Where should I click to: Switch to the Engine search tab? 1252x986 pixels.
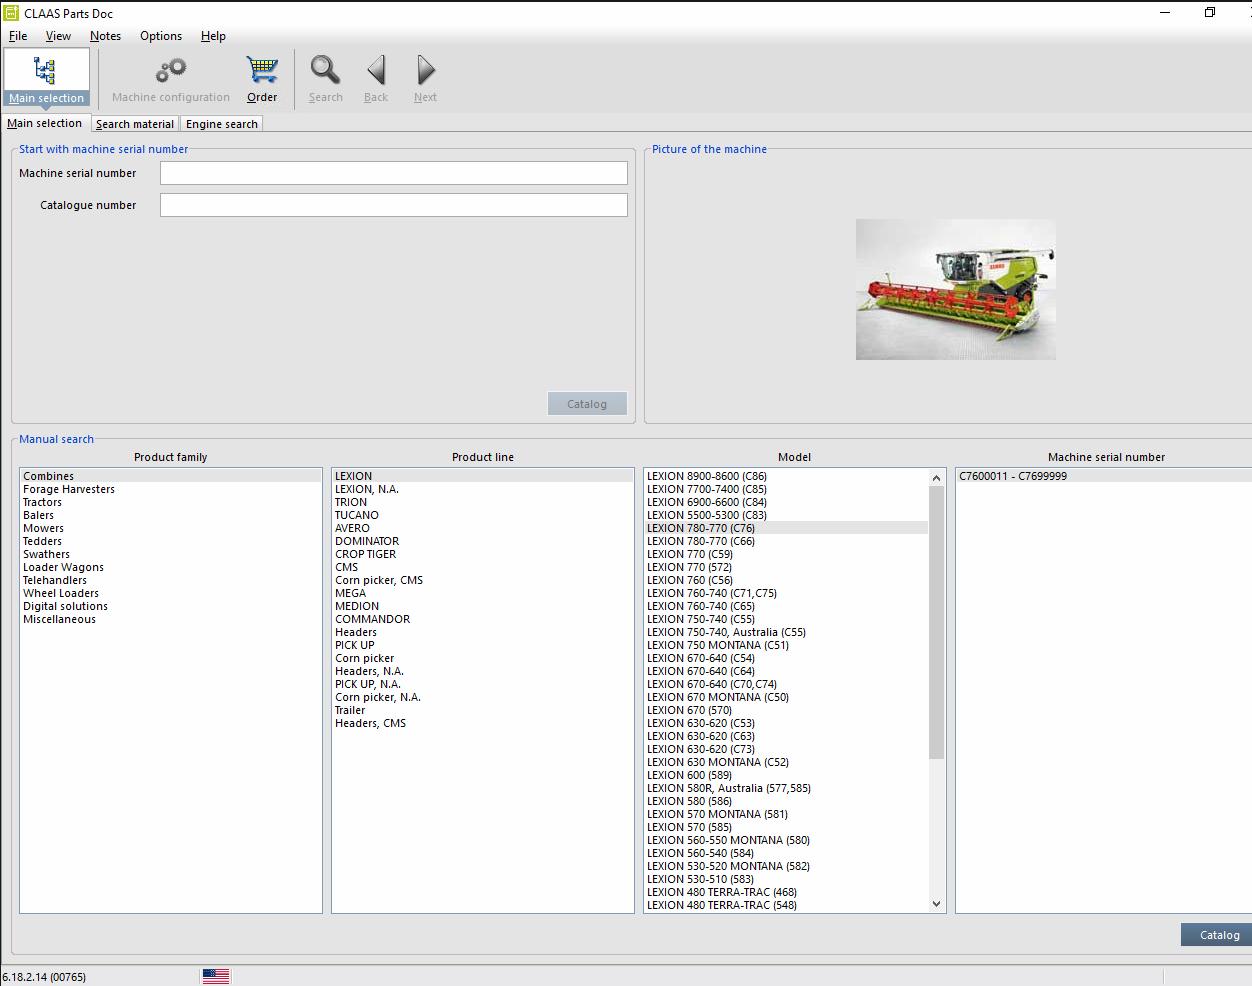tap(221, 123)
